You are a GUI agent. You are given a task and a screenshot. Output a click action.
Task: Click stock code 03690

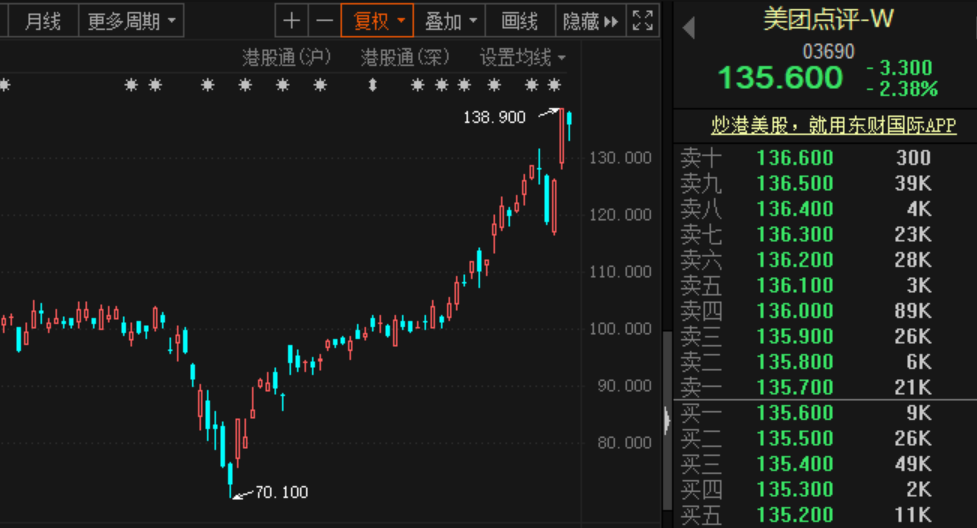coord(829,51)
